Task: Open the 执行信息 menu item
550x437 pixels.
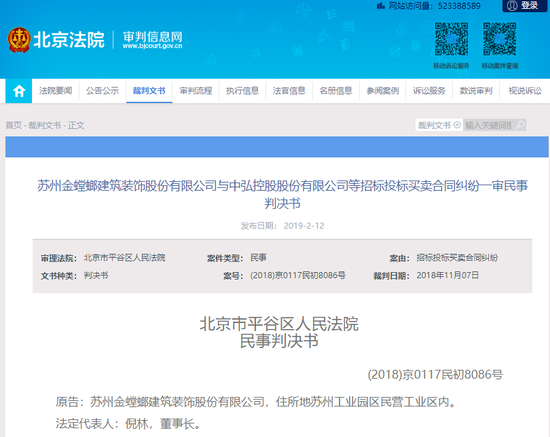Action: pyautogui.click(x=242, y=91)
